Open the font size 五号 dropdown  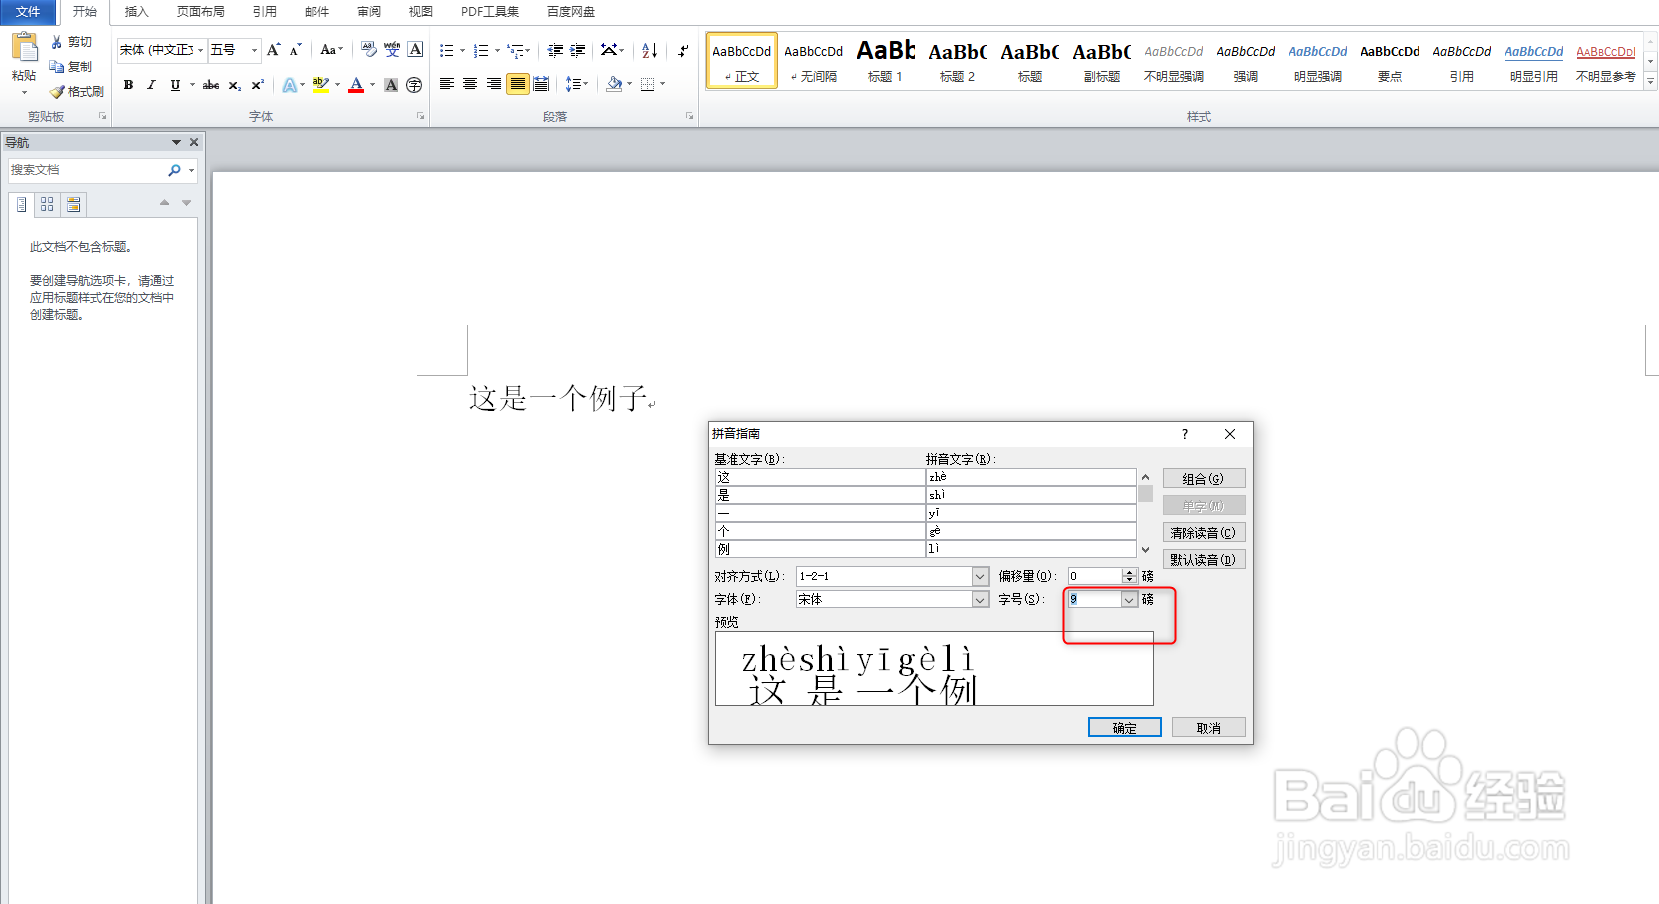254,50
